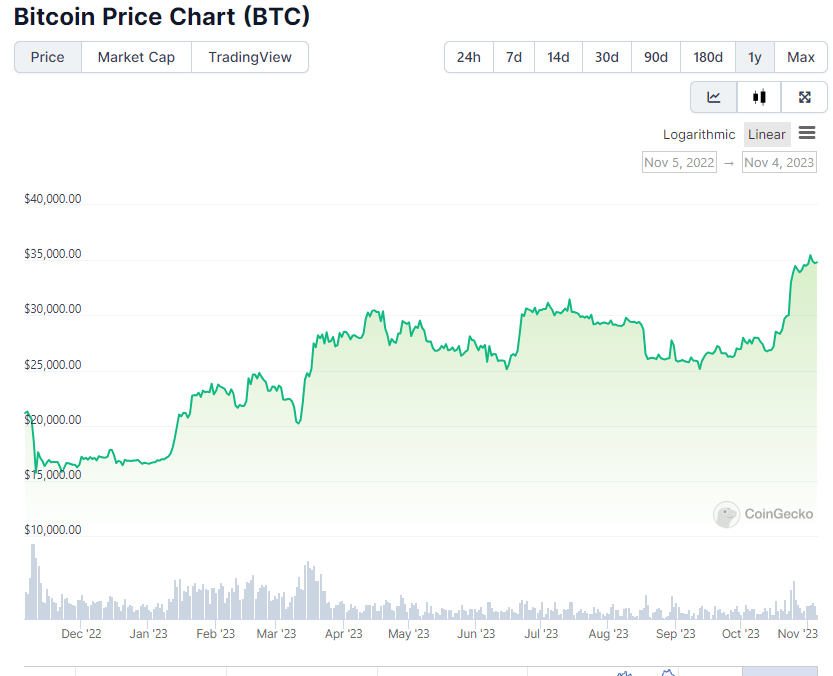833x676 pixels.
Task: Select Logarithmic scale
Action: pos(699,134)
